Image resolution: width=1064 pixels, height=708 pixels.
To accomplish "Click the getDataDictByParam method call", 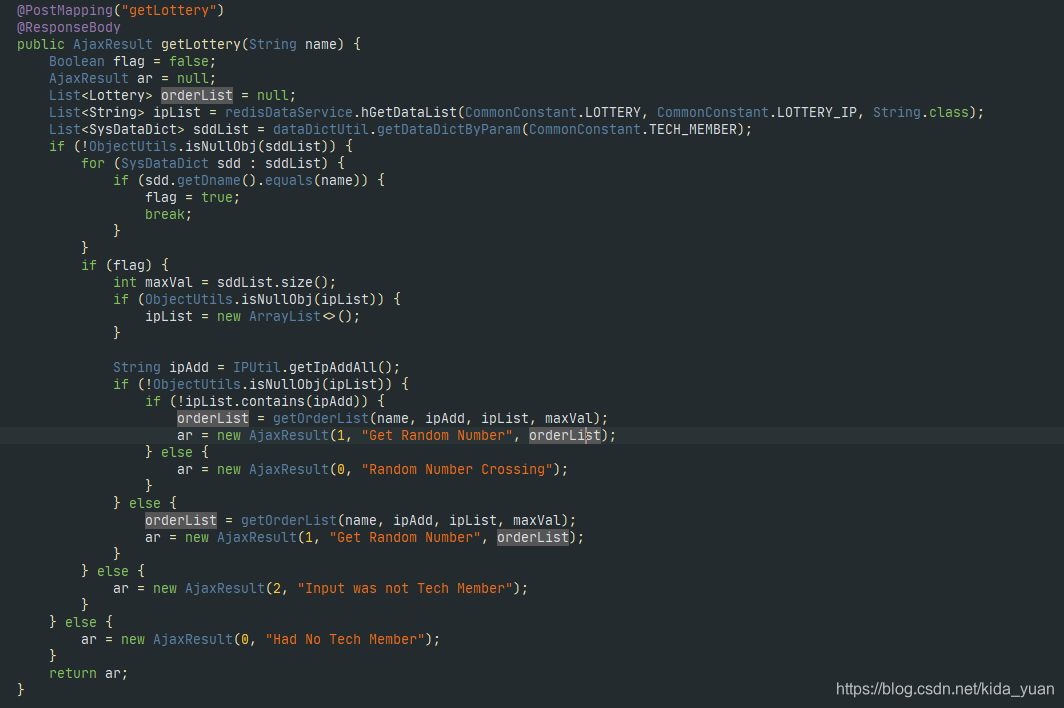I will tap(449, 129).
